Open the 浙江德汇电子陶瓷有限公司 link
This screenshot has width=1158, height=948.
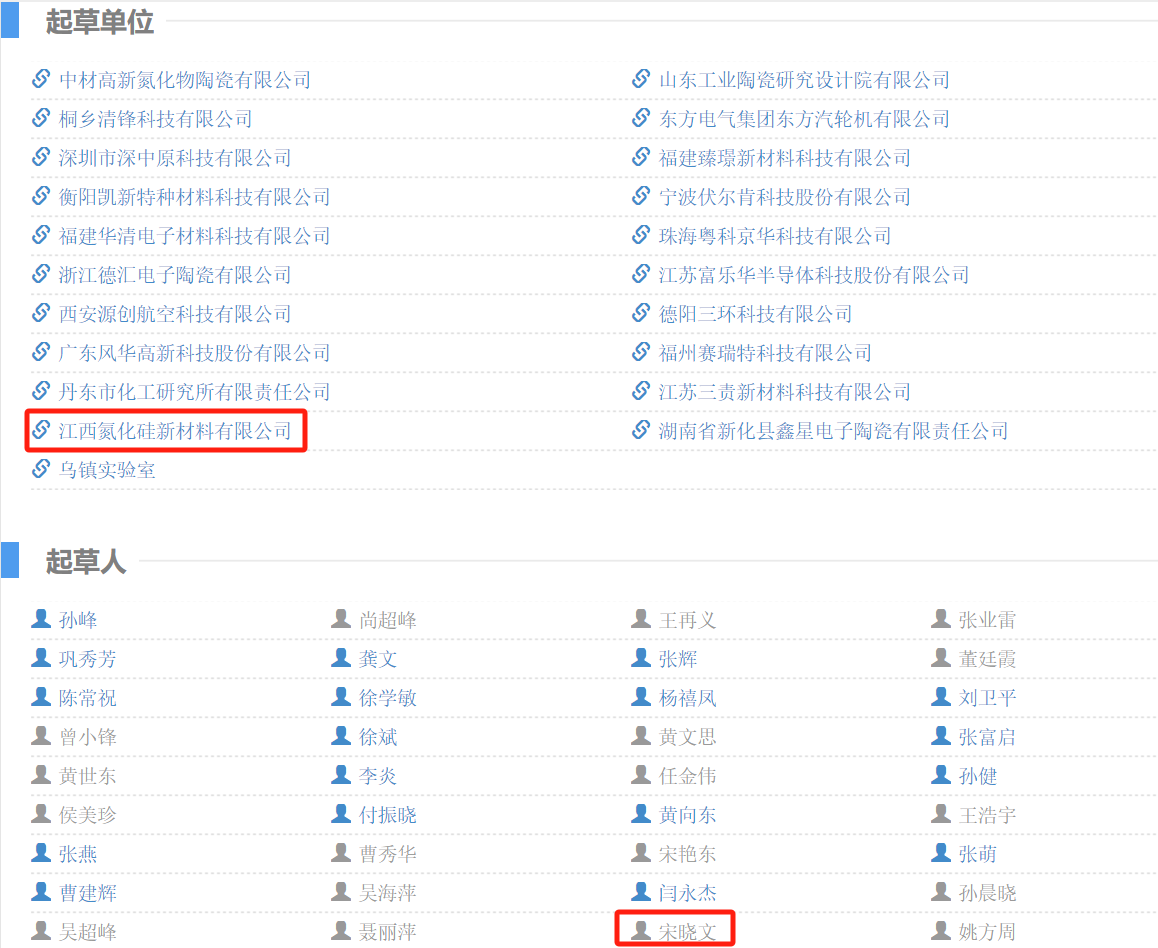point(175,275)
